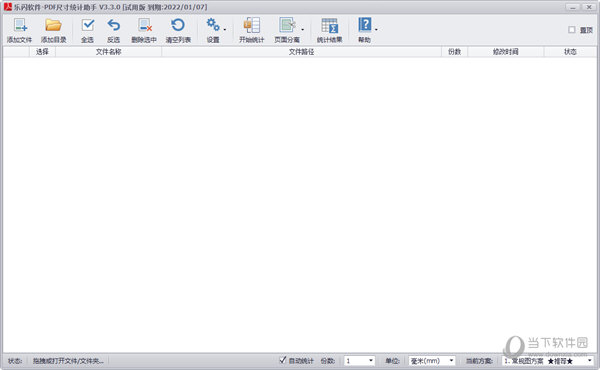Image resolution: width=600 pixels, height=370 pixels.
Task: Click the 份数 column header
Action: click(455, 52)
